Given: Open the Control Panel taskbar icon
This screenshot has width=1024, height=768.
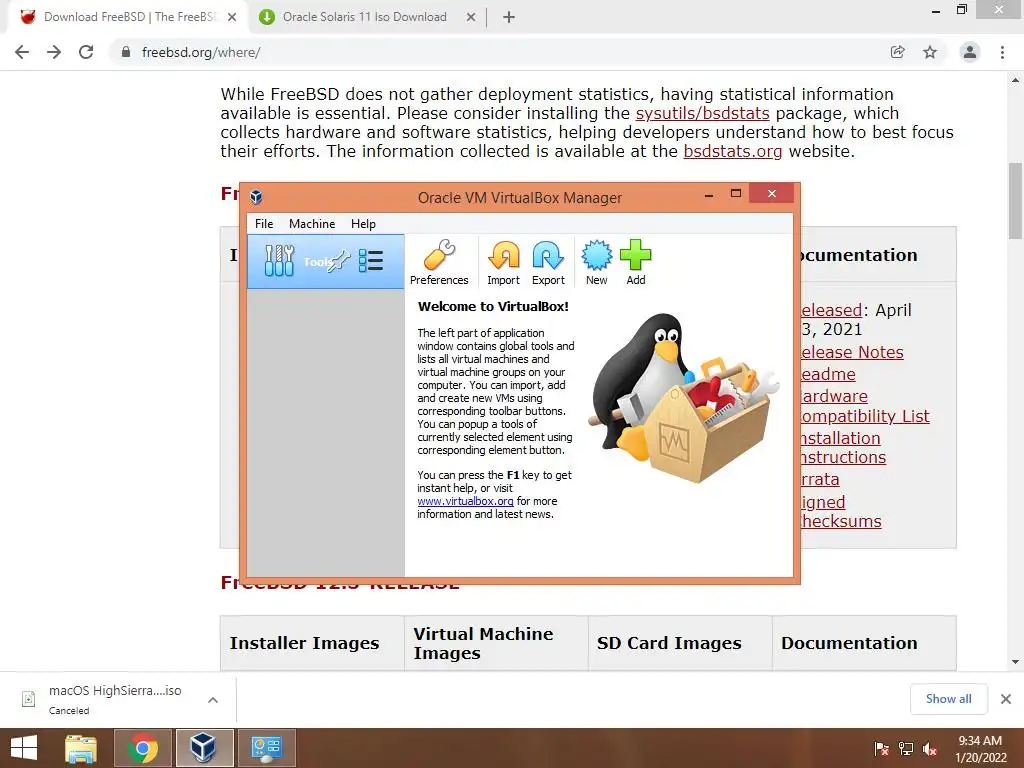Looking at the screenshot, I should click(266, 748).
